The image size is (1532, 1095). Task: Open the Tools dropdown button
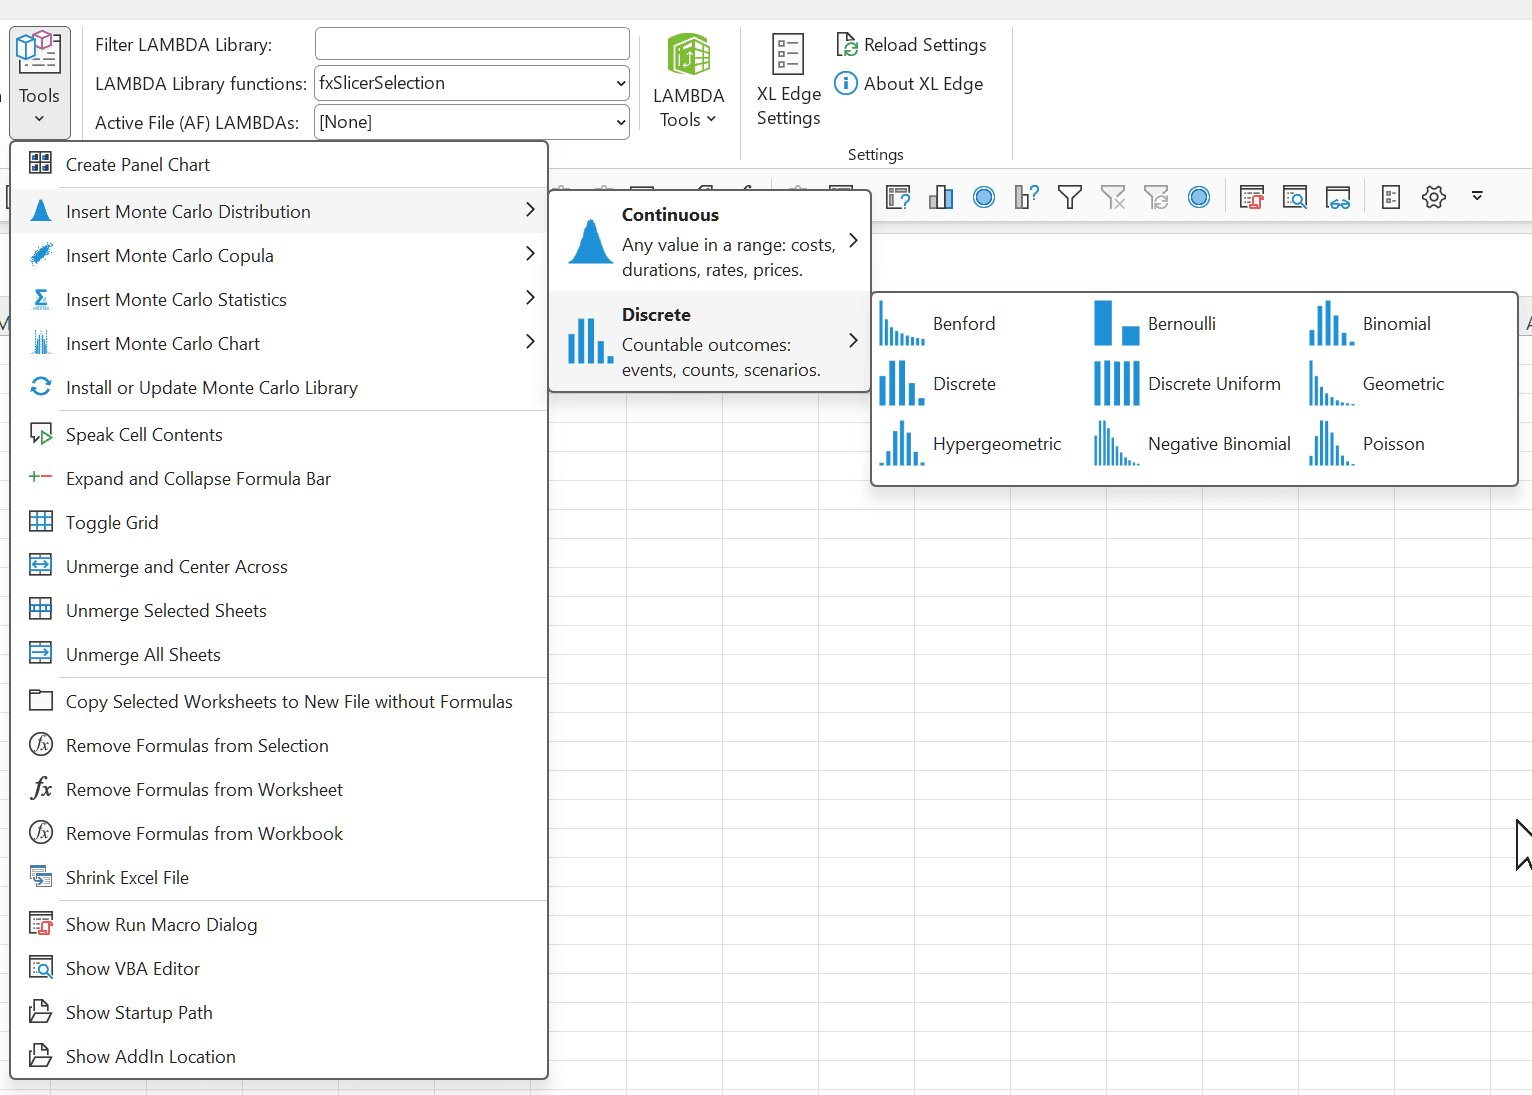pyautogui.click(x=40, y=82)
